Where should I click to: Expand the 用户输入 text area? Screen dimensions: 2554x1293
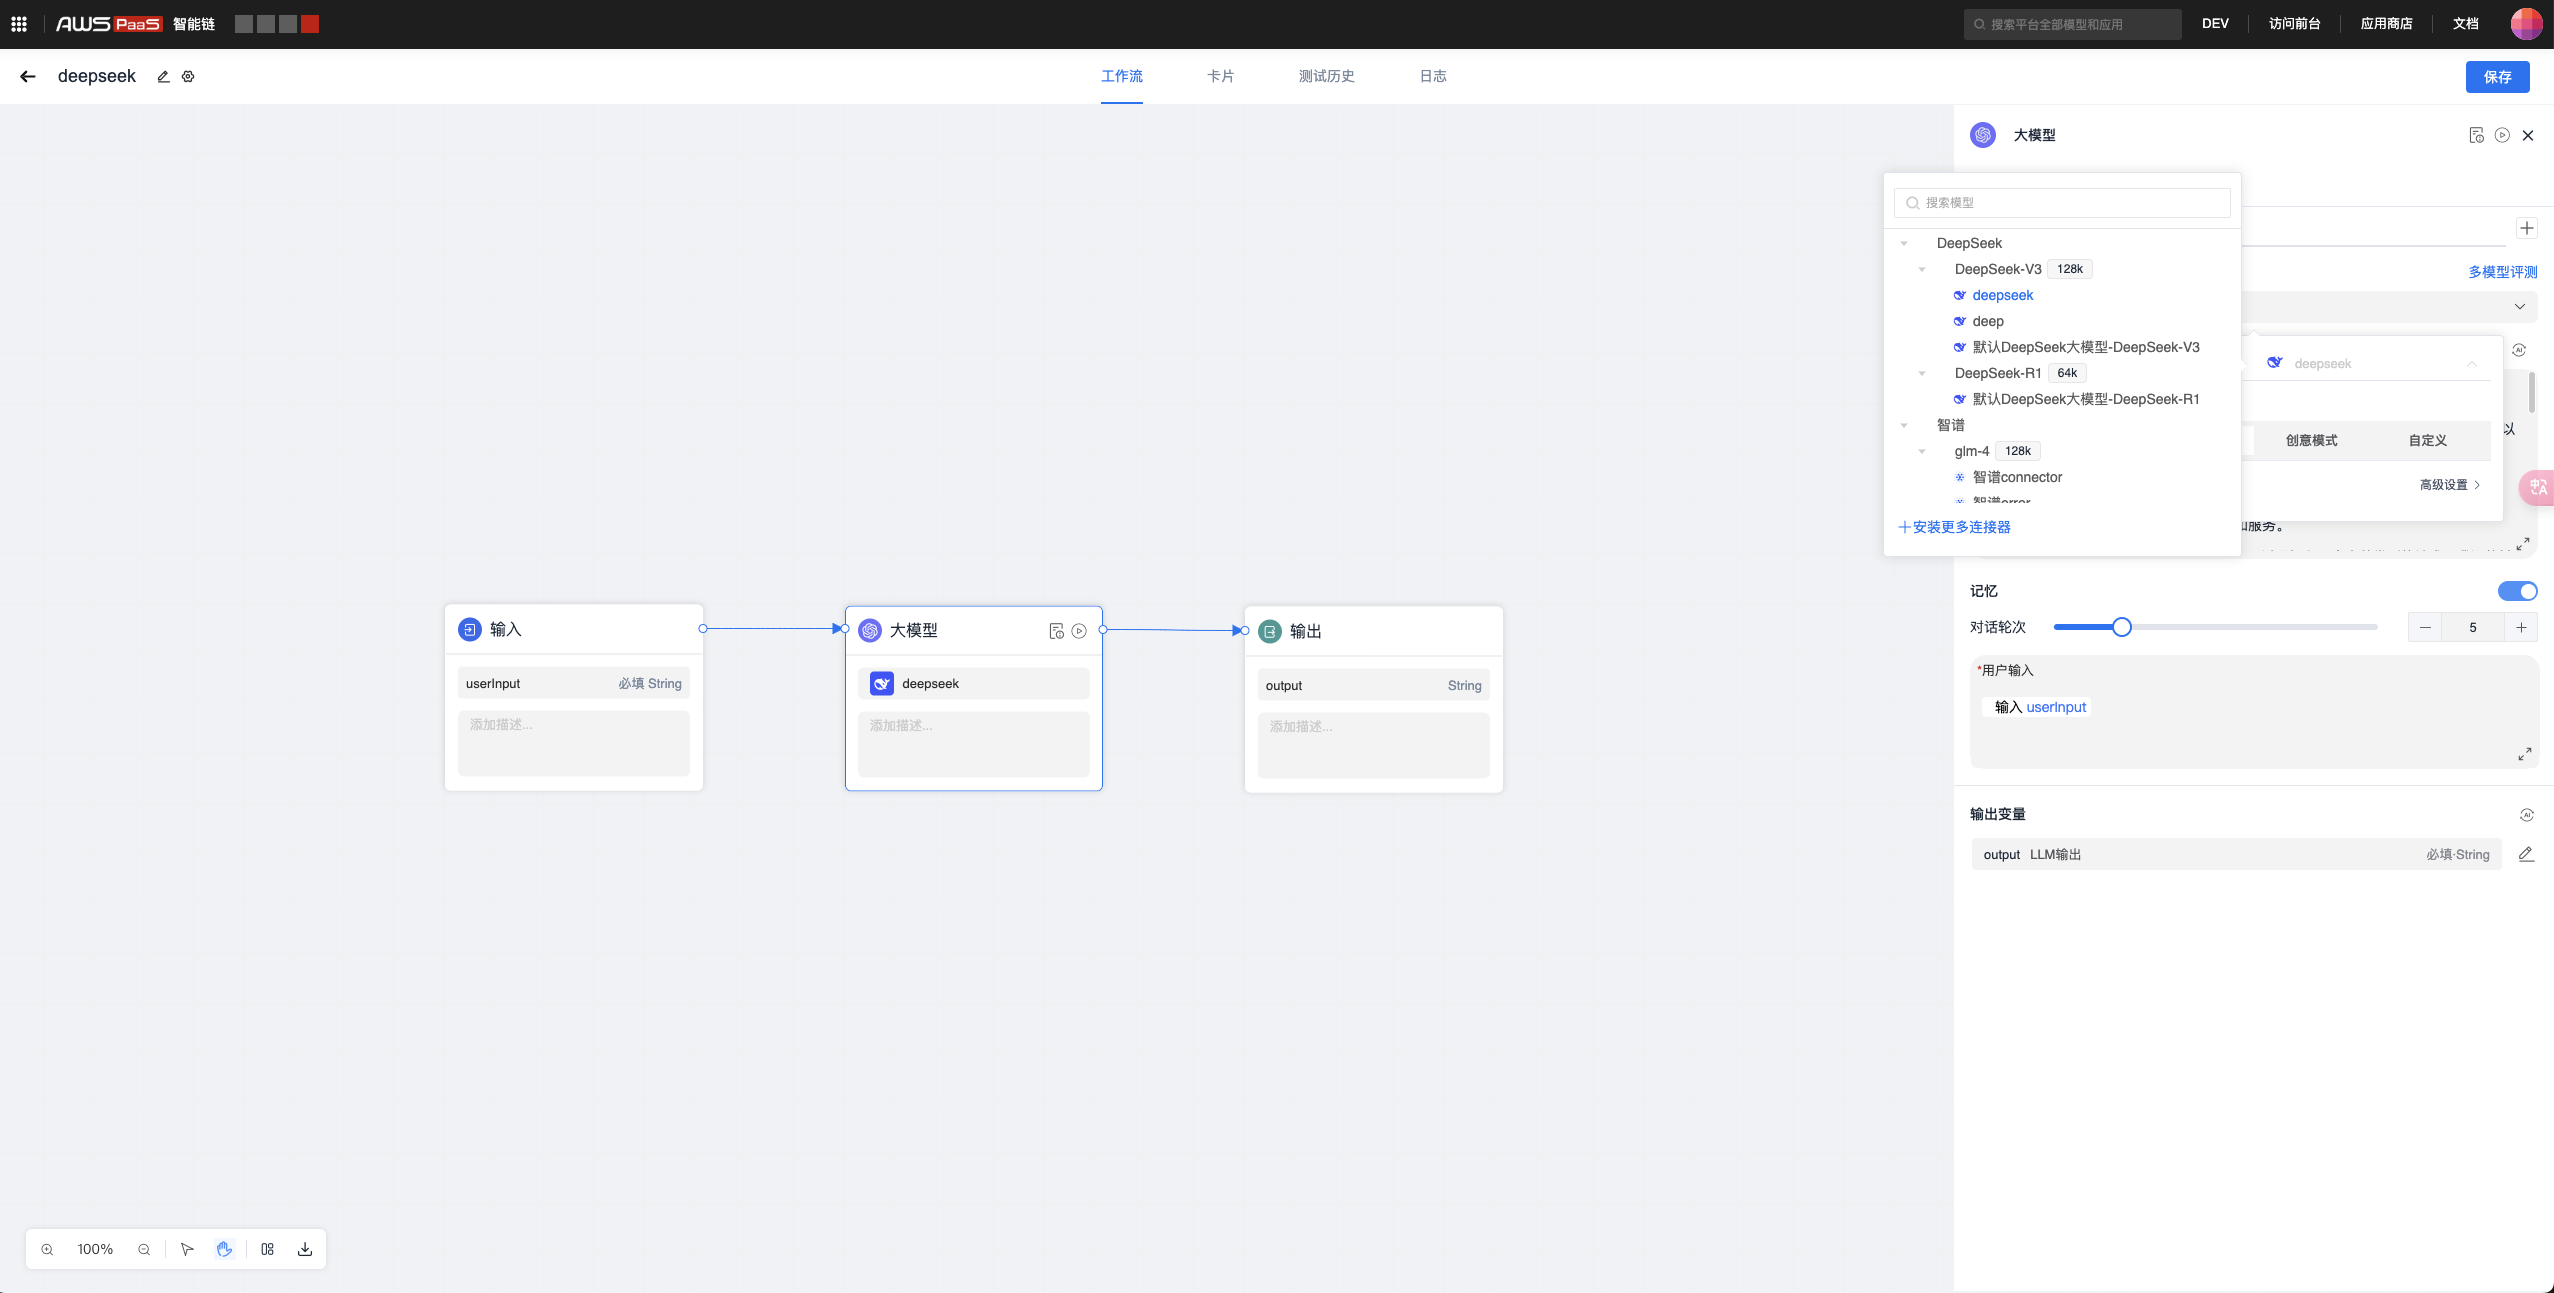tap(2525, 754)
